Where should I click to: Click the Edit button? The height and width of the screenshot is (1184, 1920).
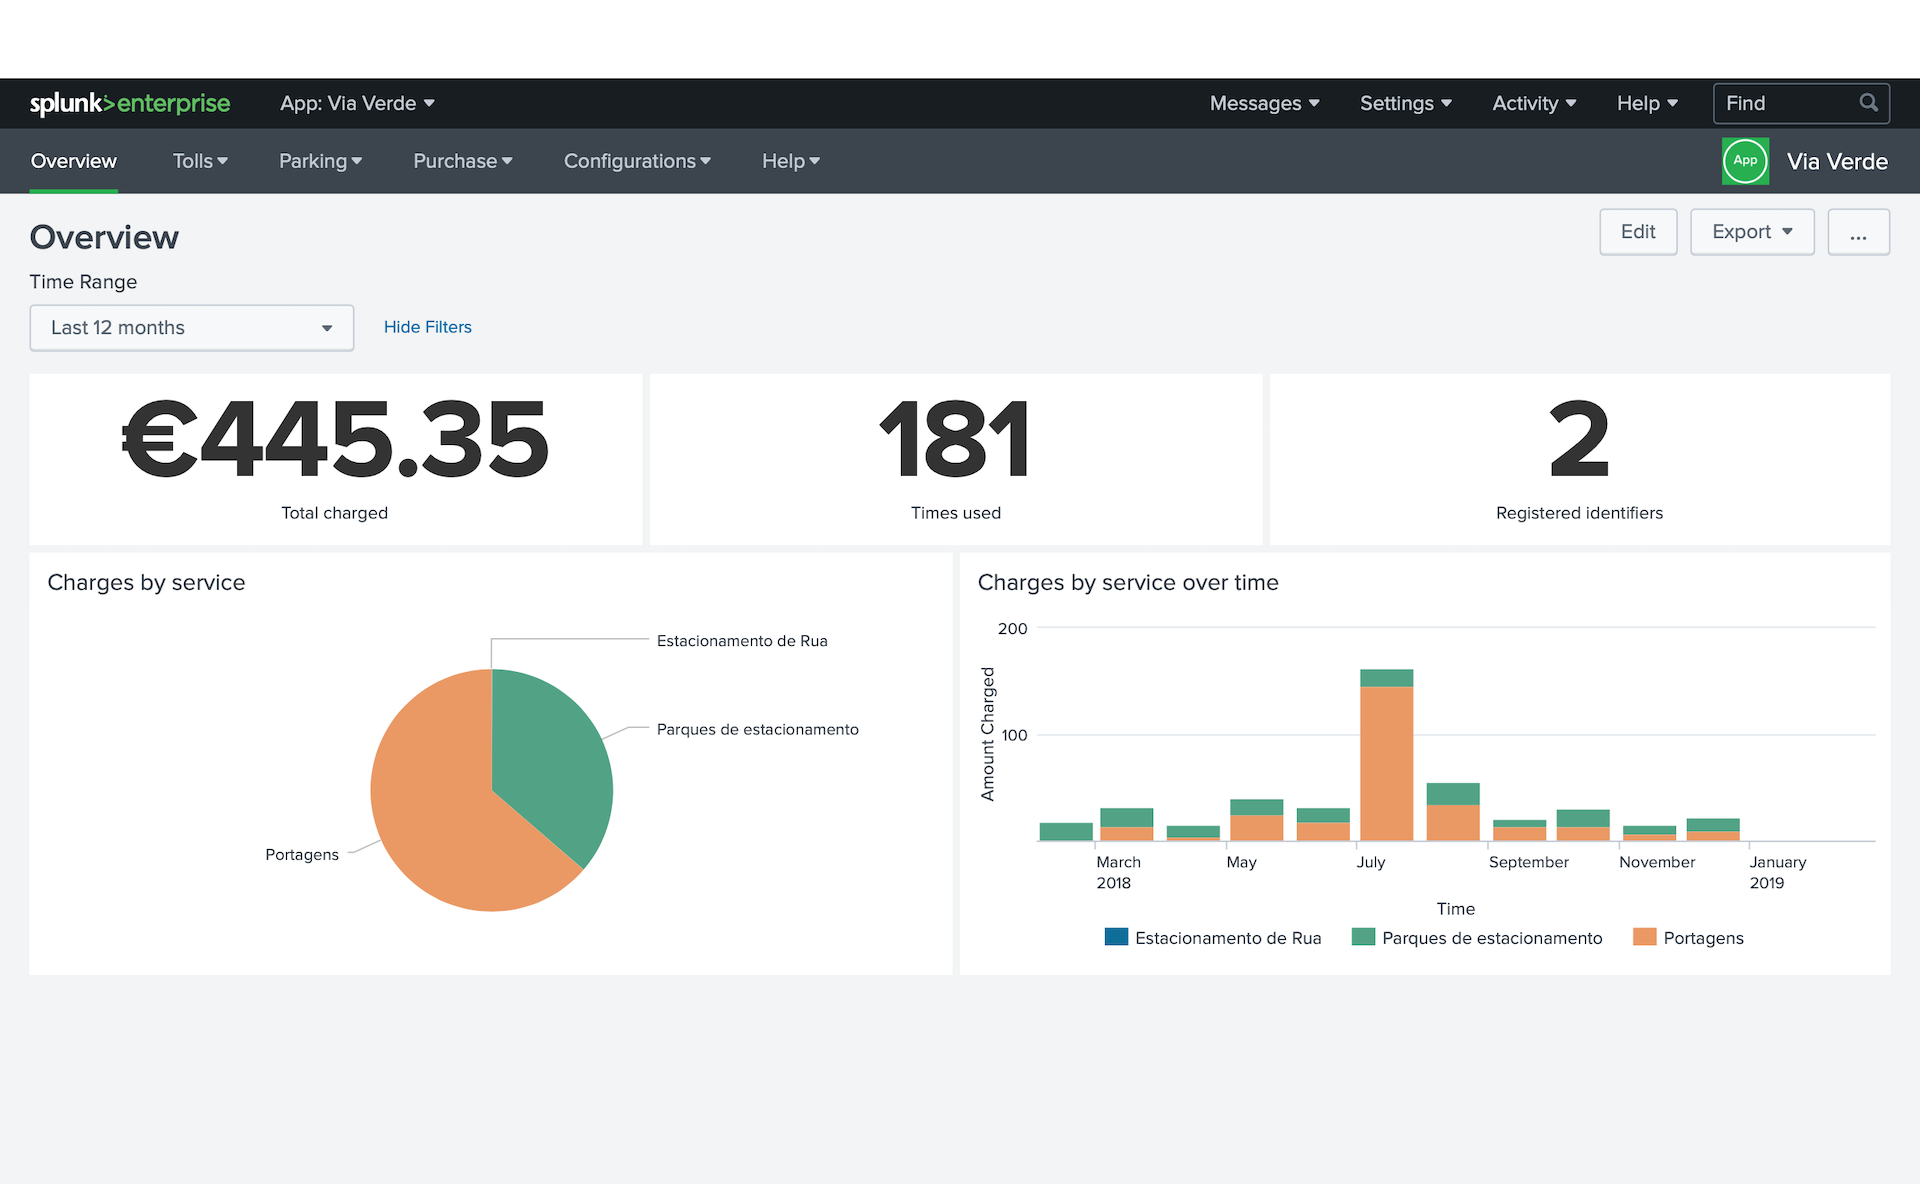pyautogui.click(x=1638, y=232)
